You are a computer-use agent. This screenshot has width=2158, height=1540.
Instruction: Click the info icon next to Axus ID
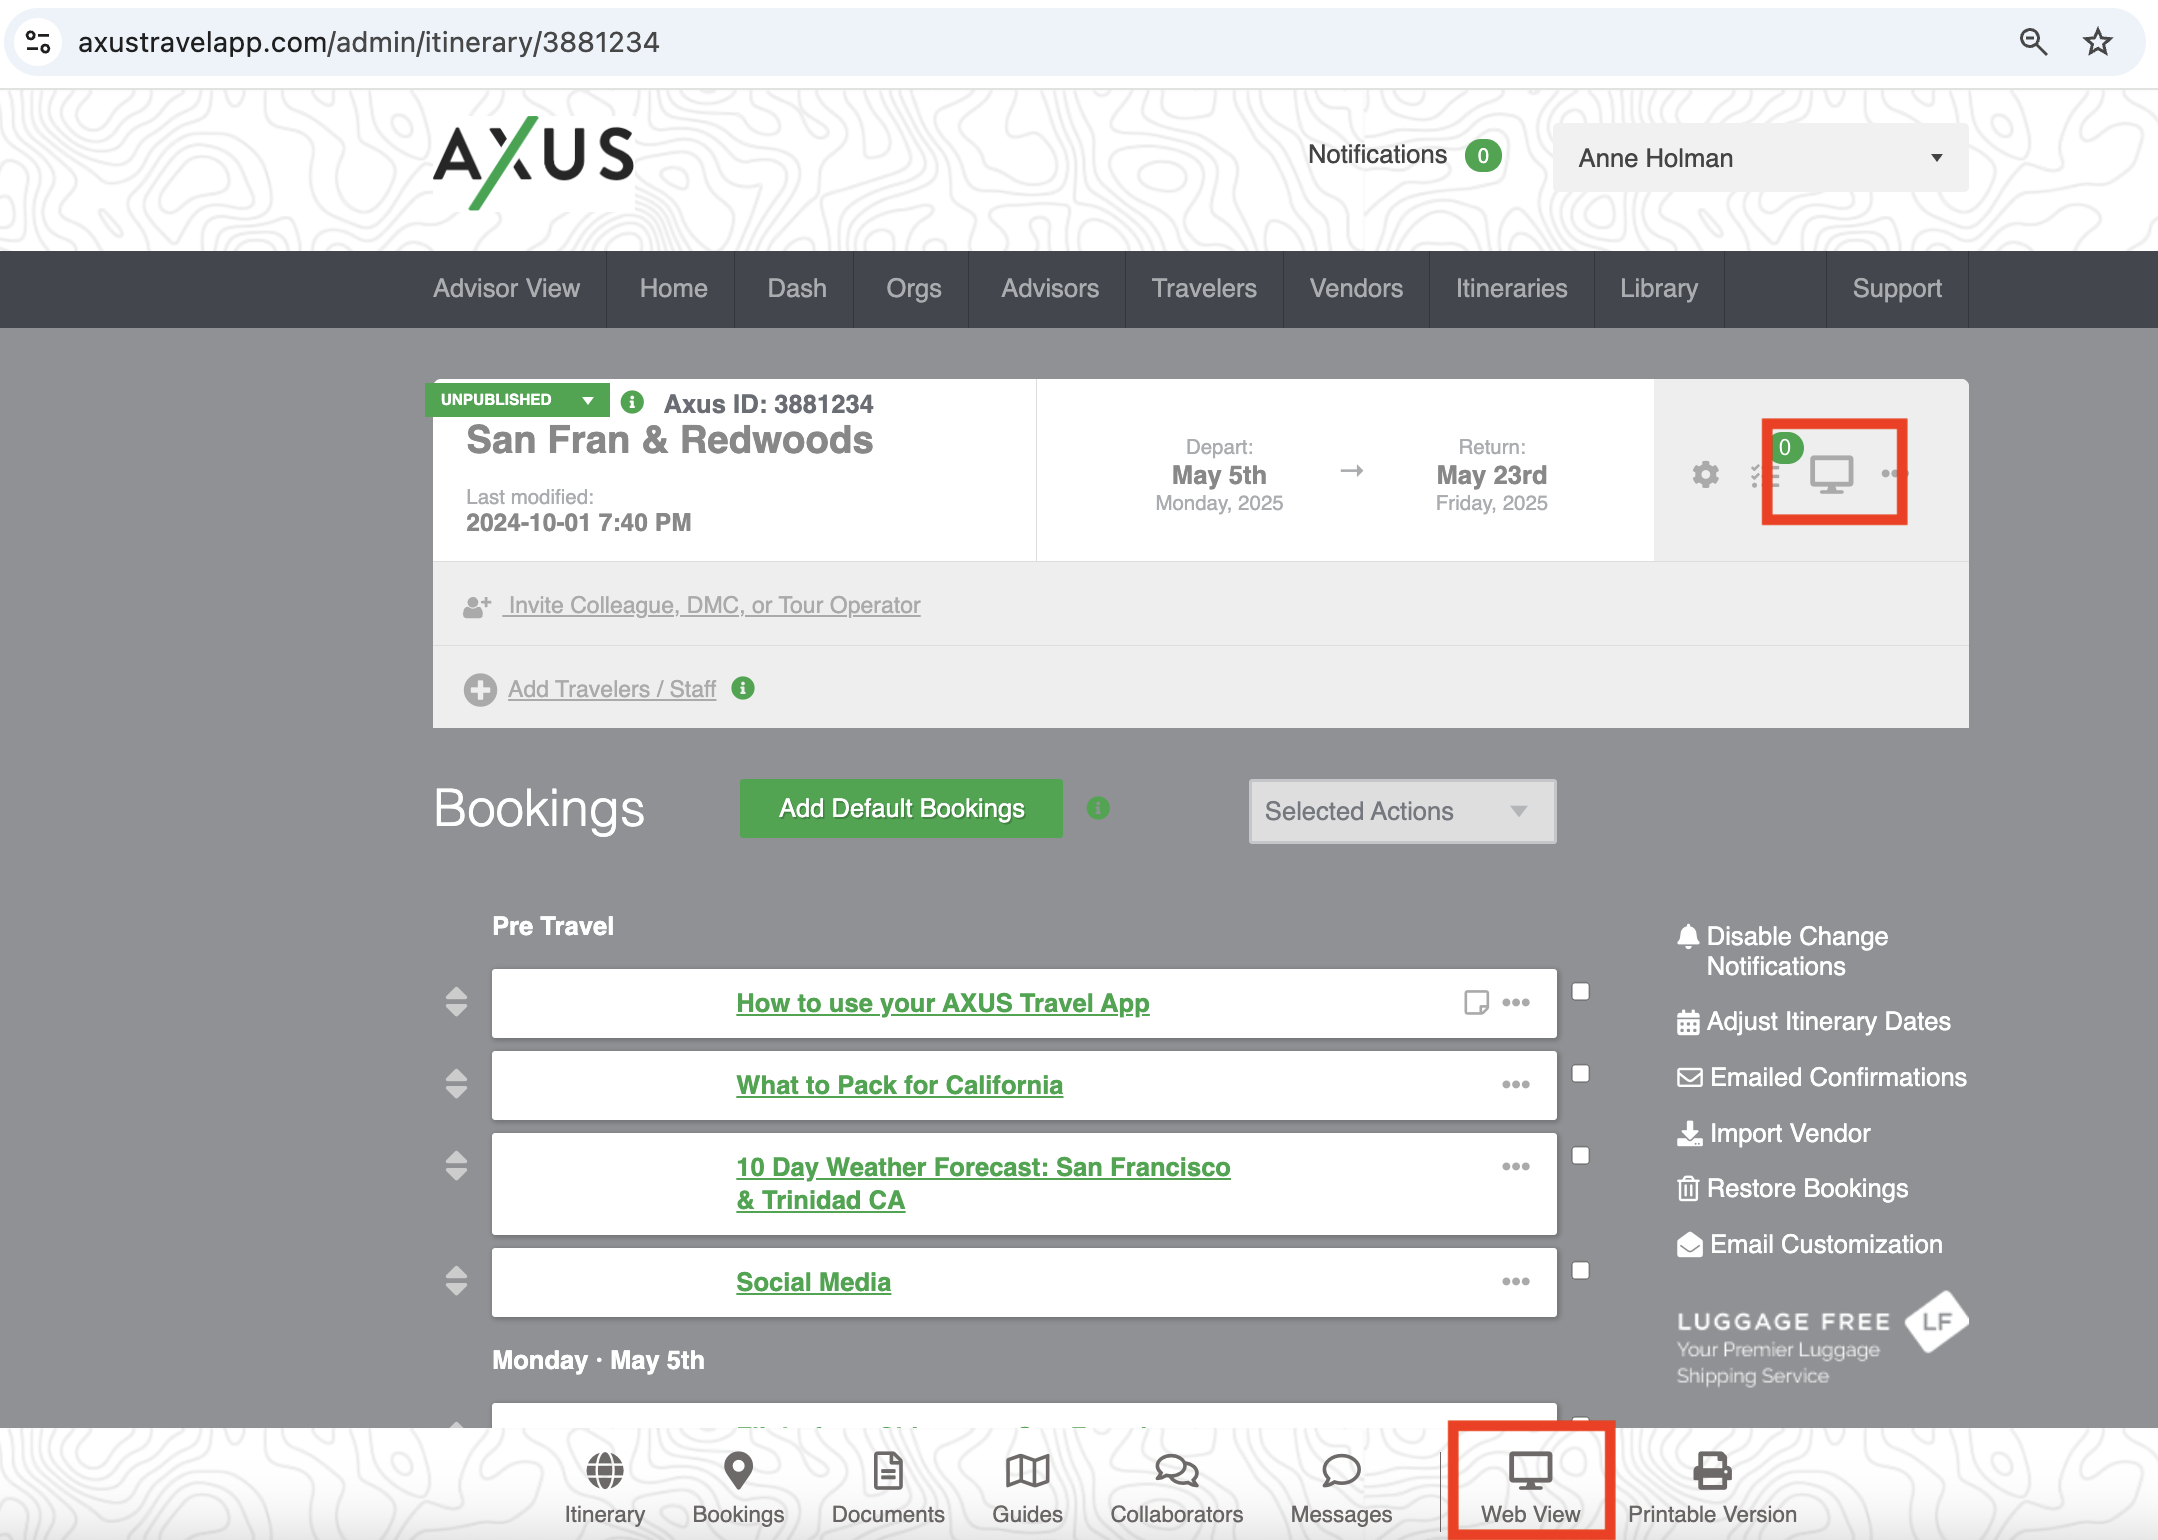click(632, 402)
